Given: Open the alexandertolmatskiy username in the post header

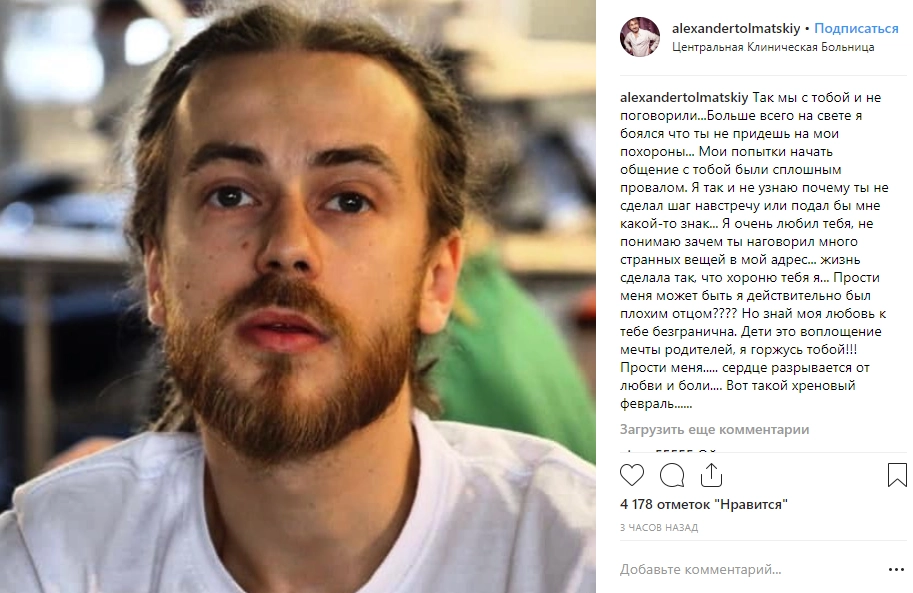Looking at the screenshot, I should point(736,28).
